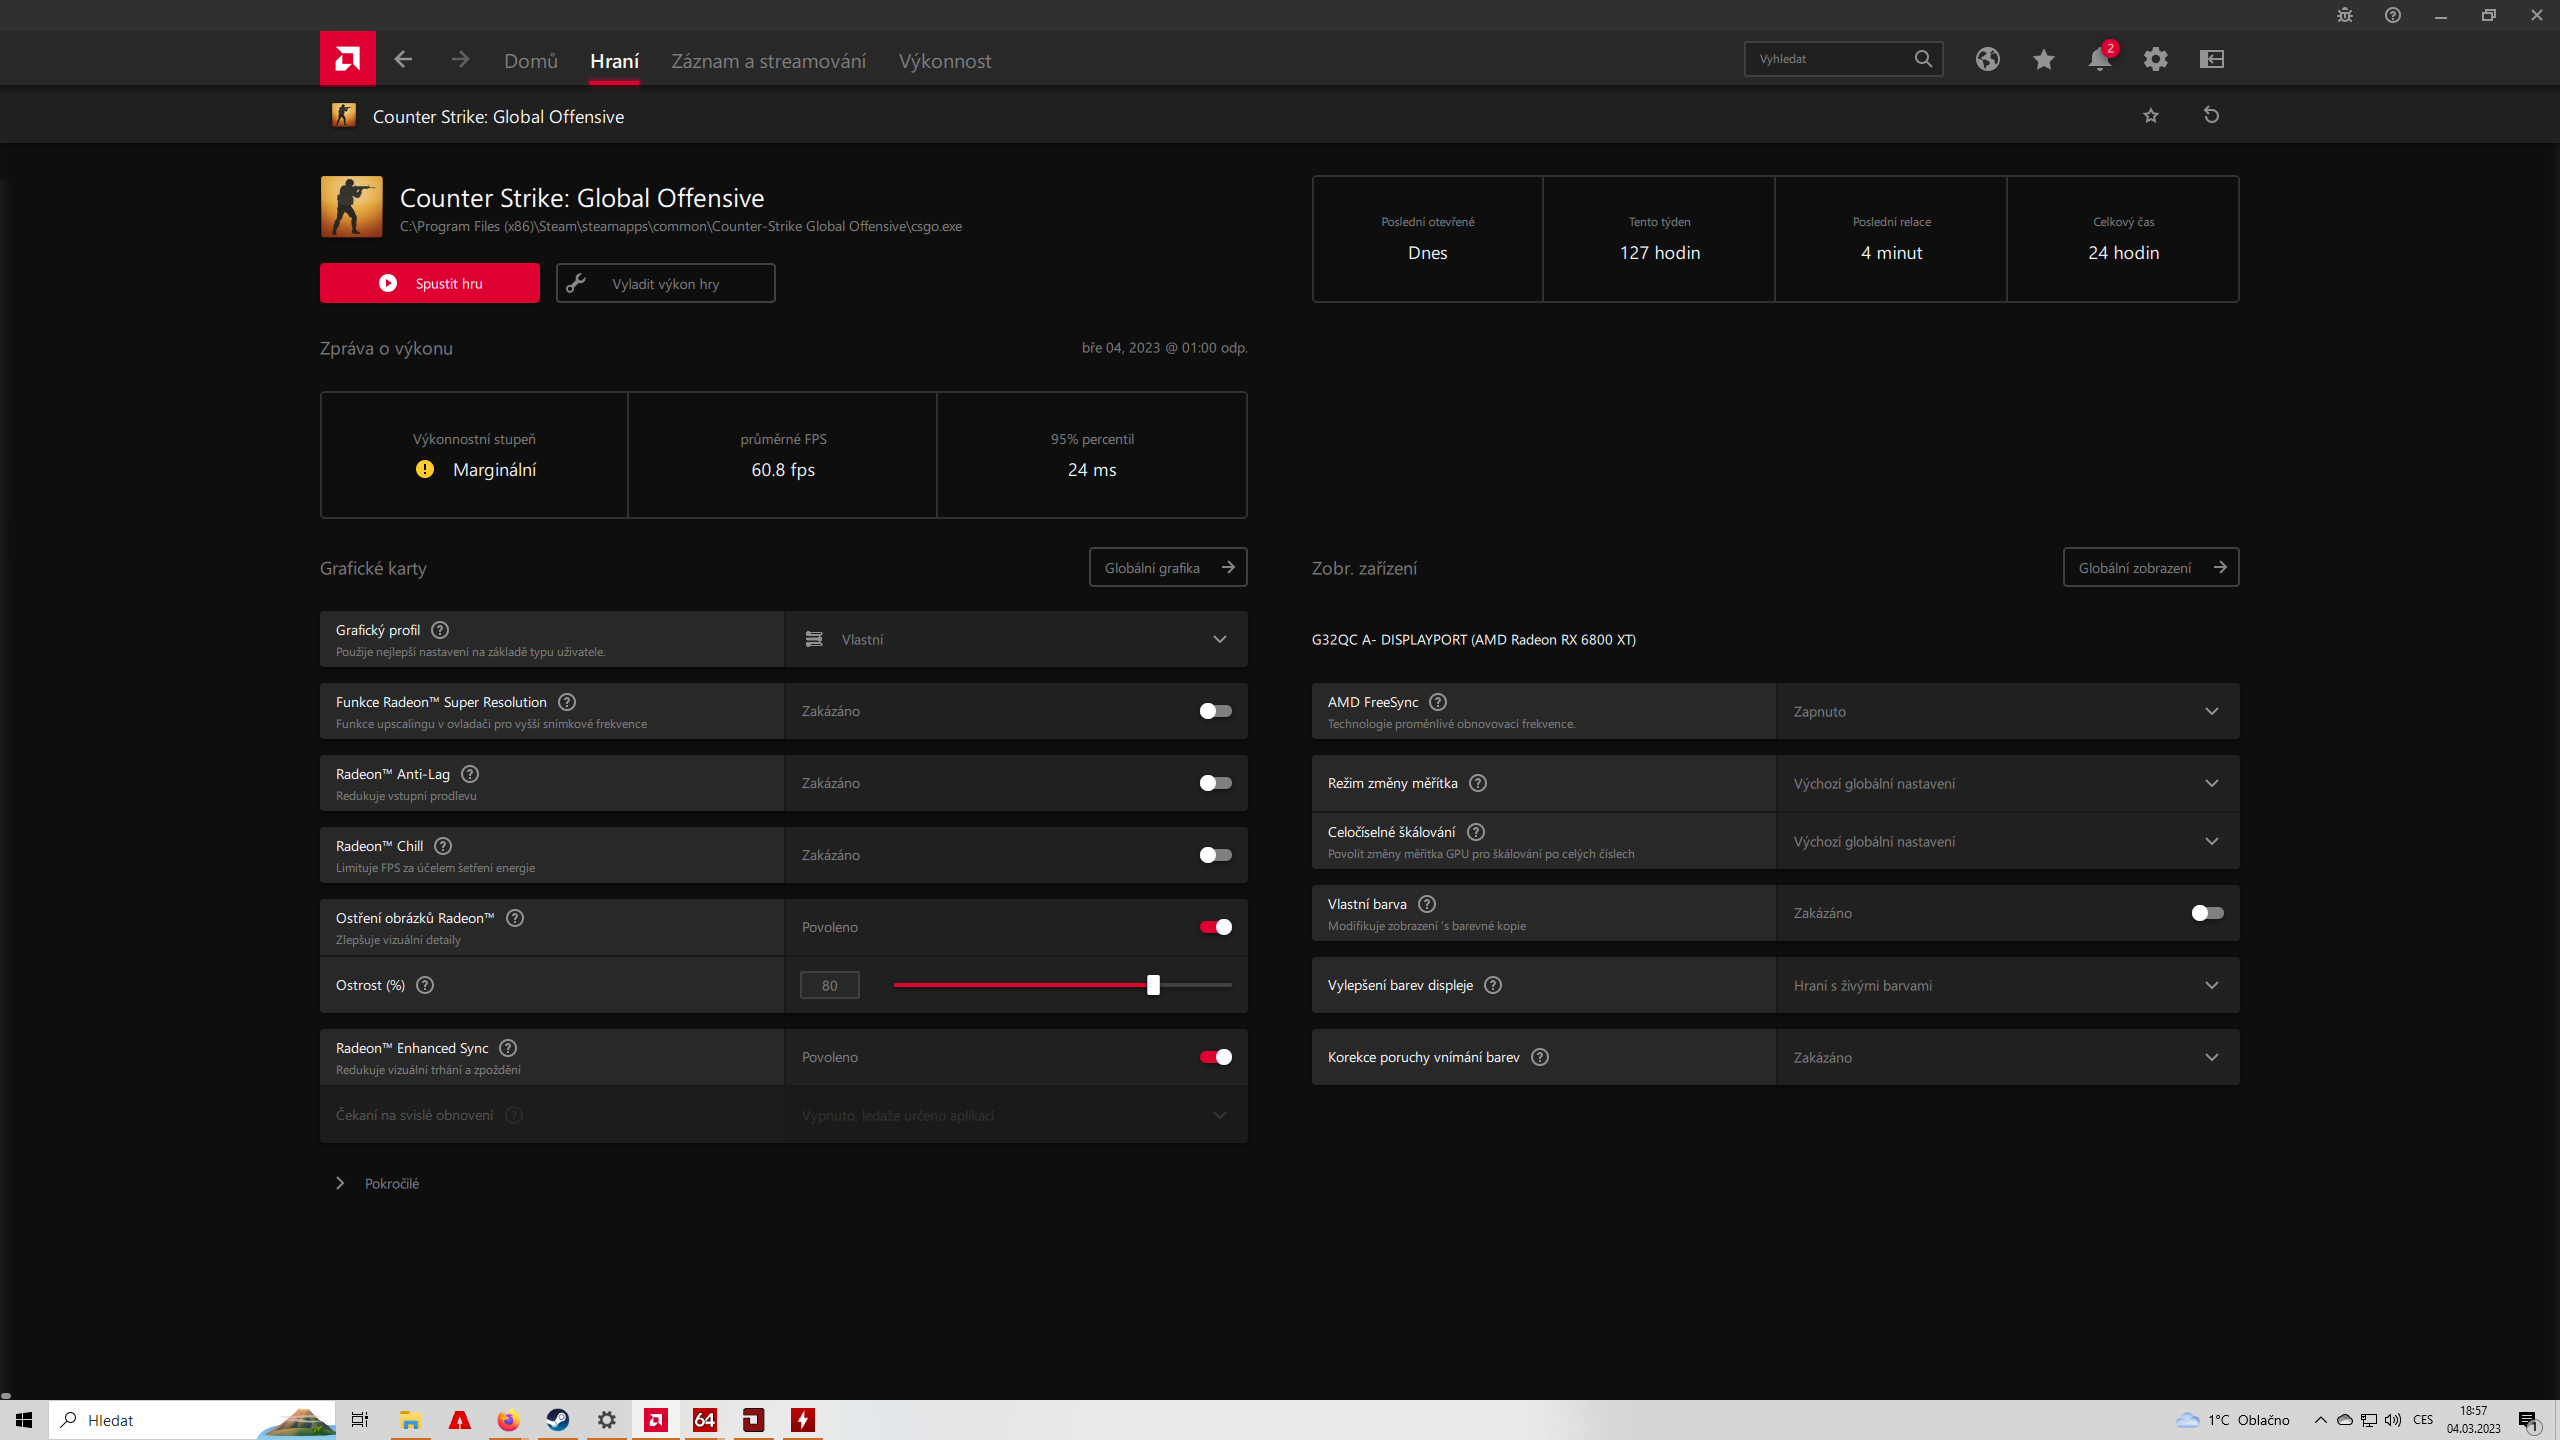This screenshot has width=2560, height=1440.
Task: Open the help icon in title bar
Action: pos(2393,15)
